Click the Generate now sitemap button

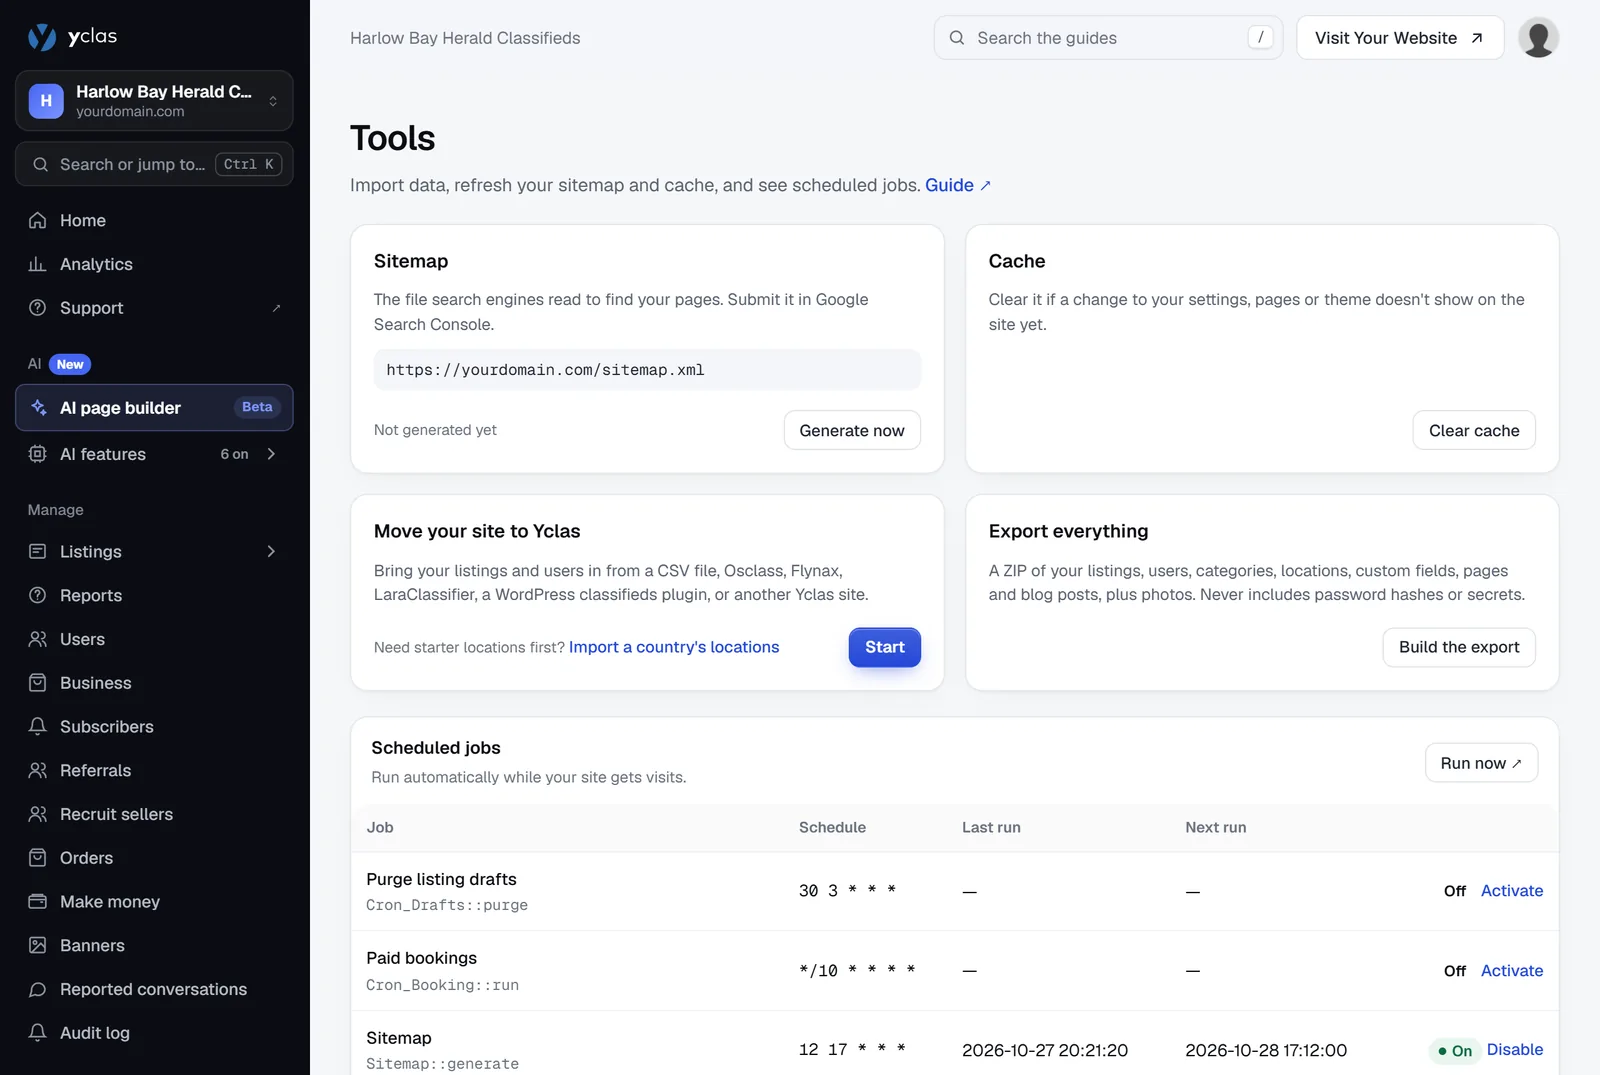852,431
